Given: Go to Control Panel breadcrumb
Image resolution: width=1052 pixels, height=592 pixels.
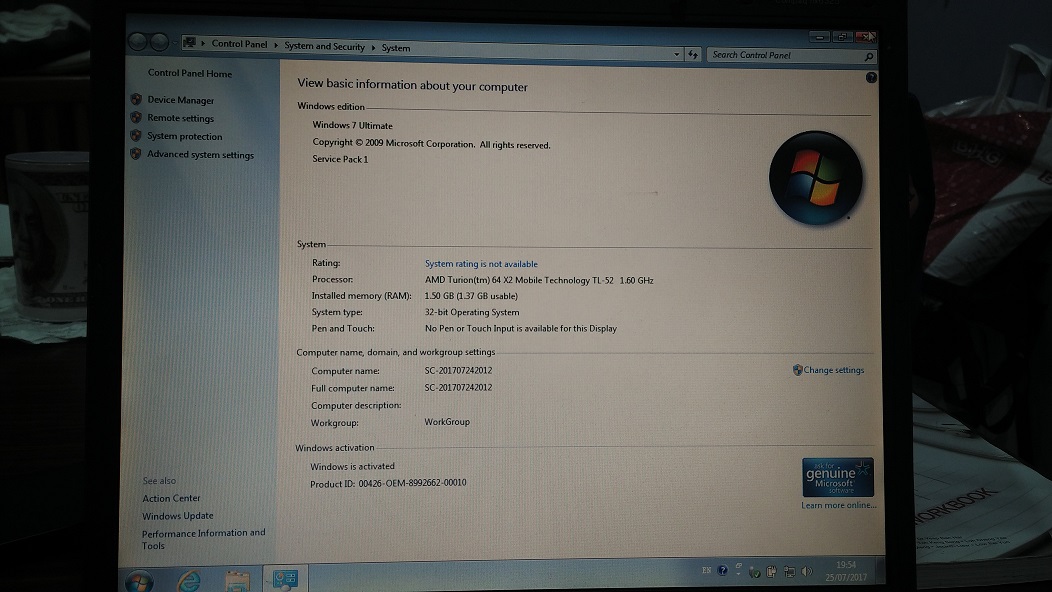Looking at the screenshot, I should pyautogui.click(x=239, y=44).
